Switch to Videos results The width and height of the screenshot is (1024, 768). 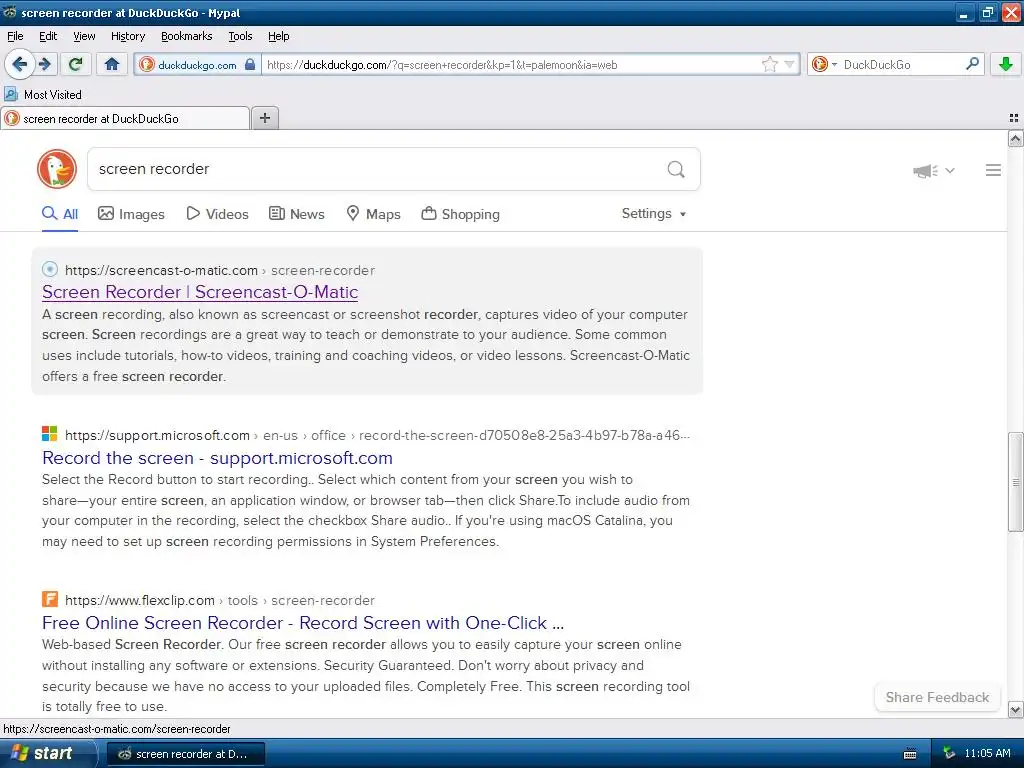217,214
